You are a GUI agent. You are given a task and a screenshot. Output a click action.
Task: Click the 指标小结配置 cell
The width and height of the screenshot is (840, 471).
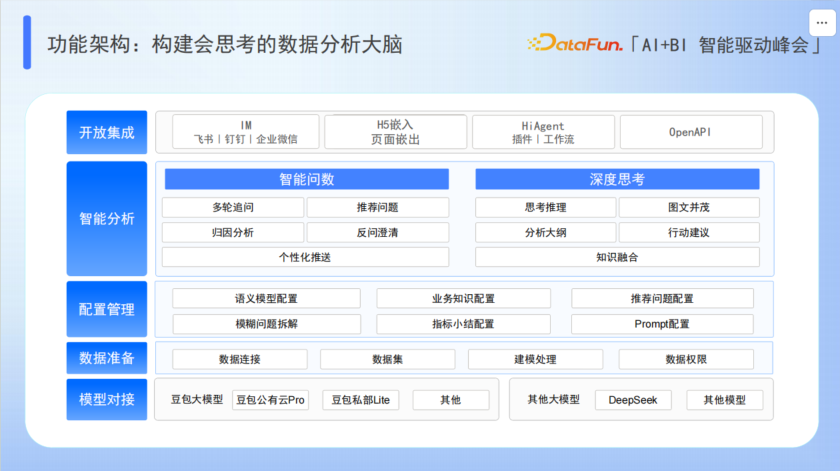pyautogui.click(x=463, y=324)
